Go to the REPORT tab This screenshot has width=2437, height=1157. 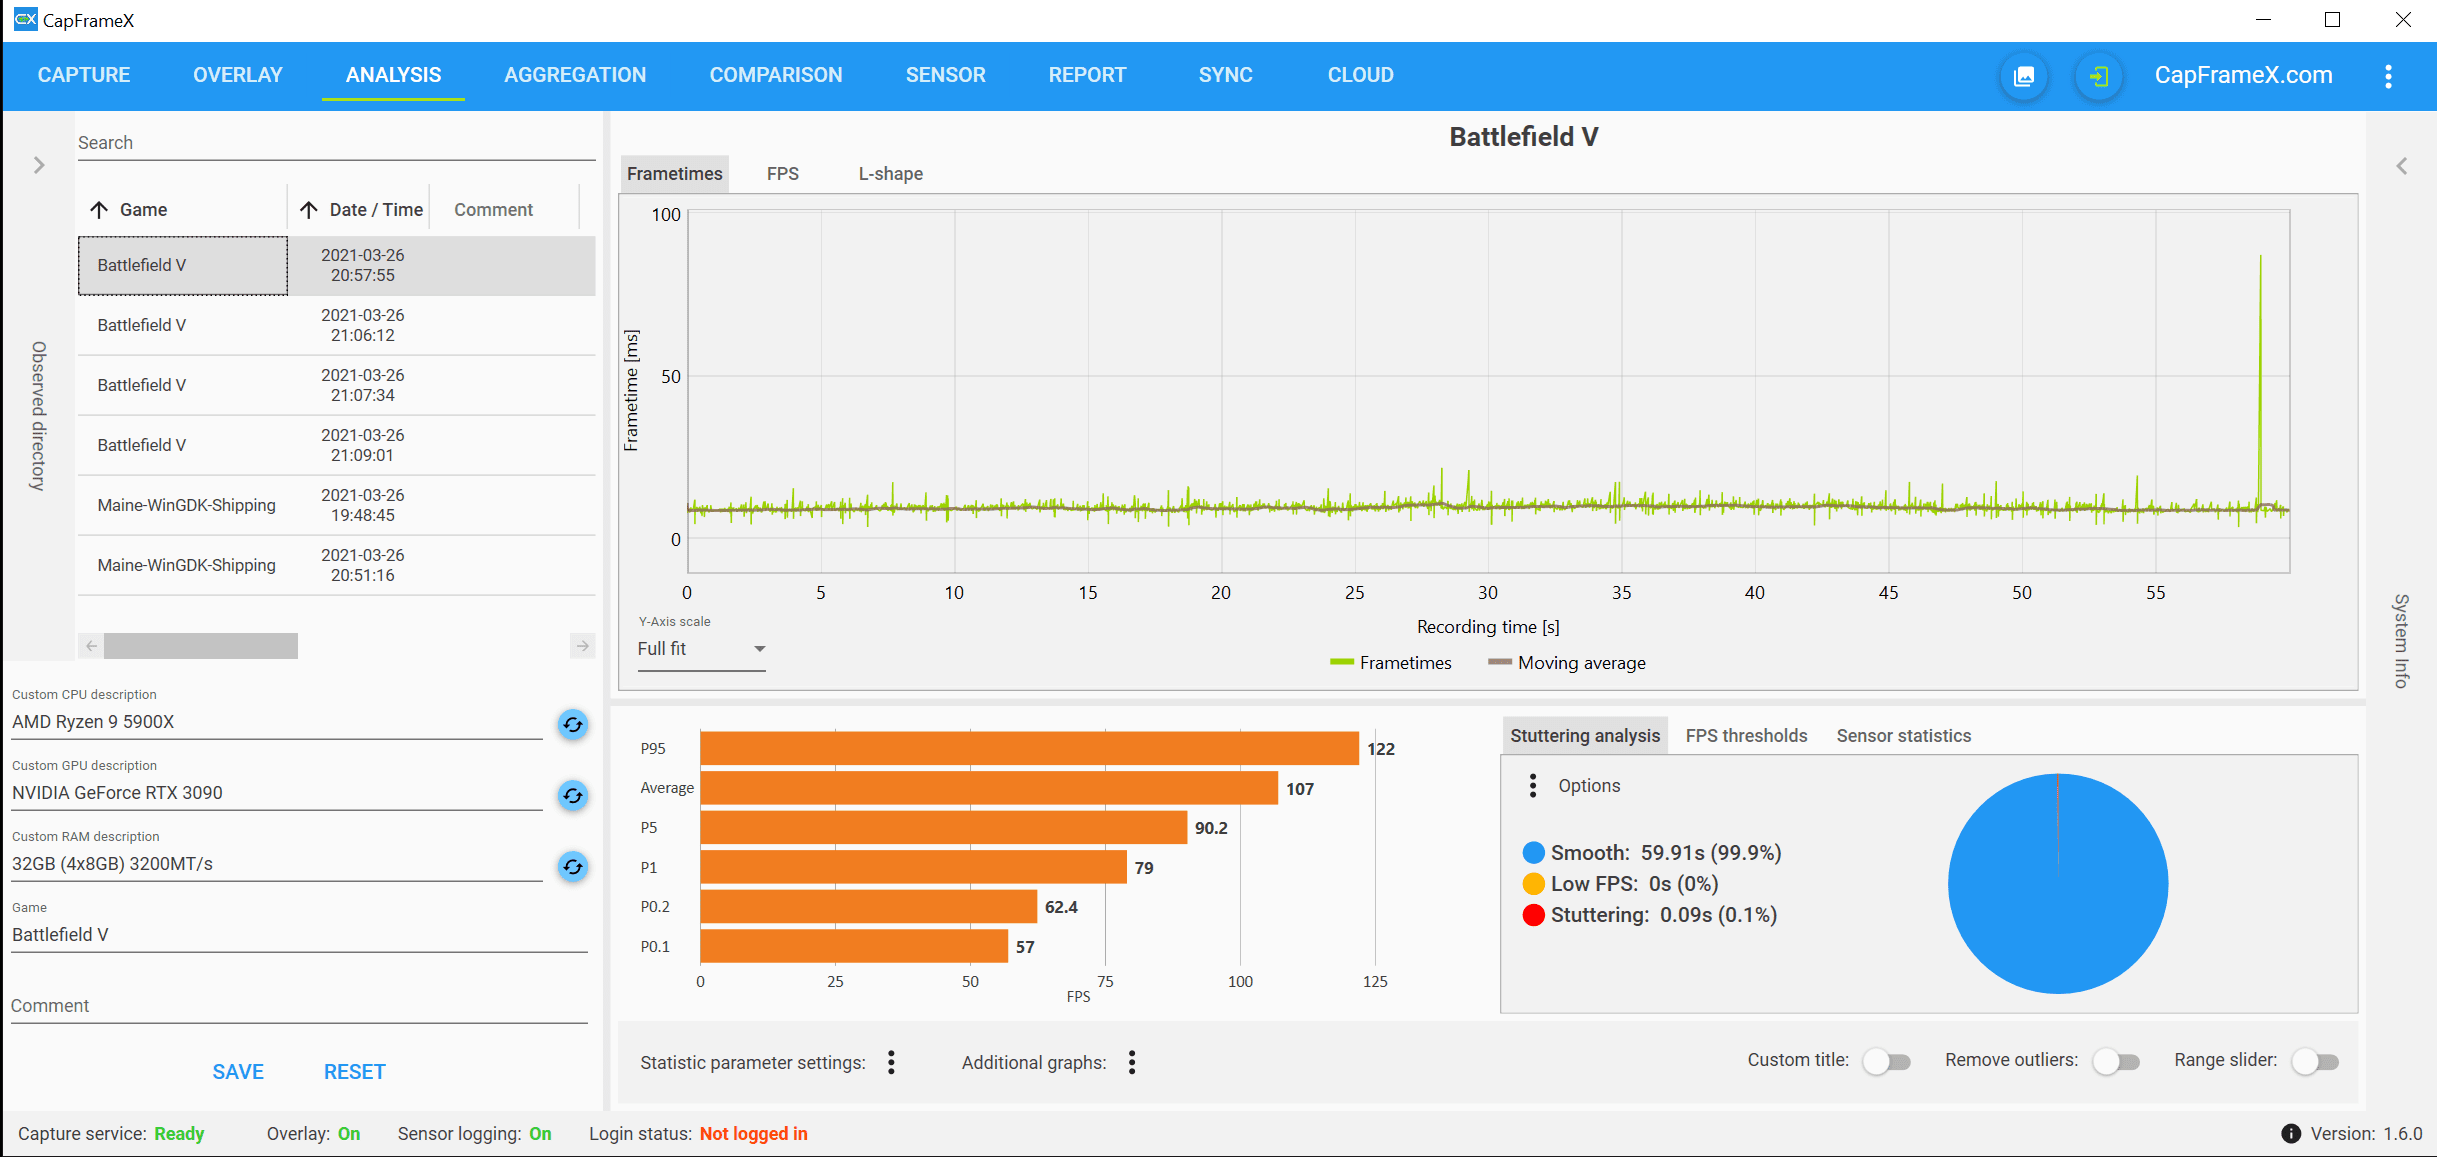pos(1087,75)
